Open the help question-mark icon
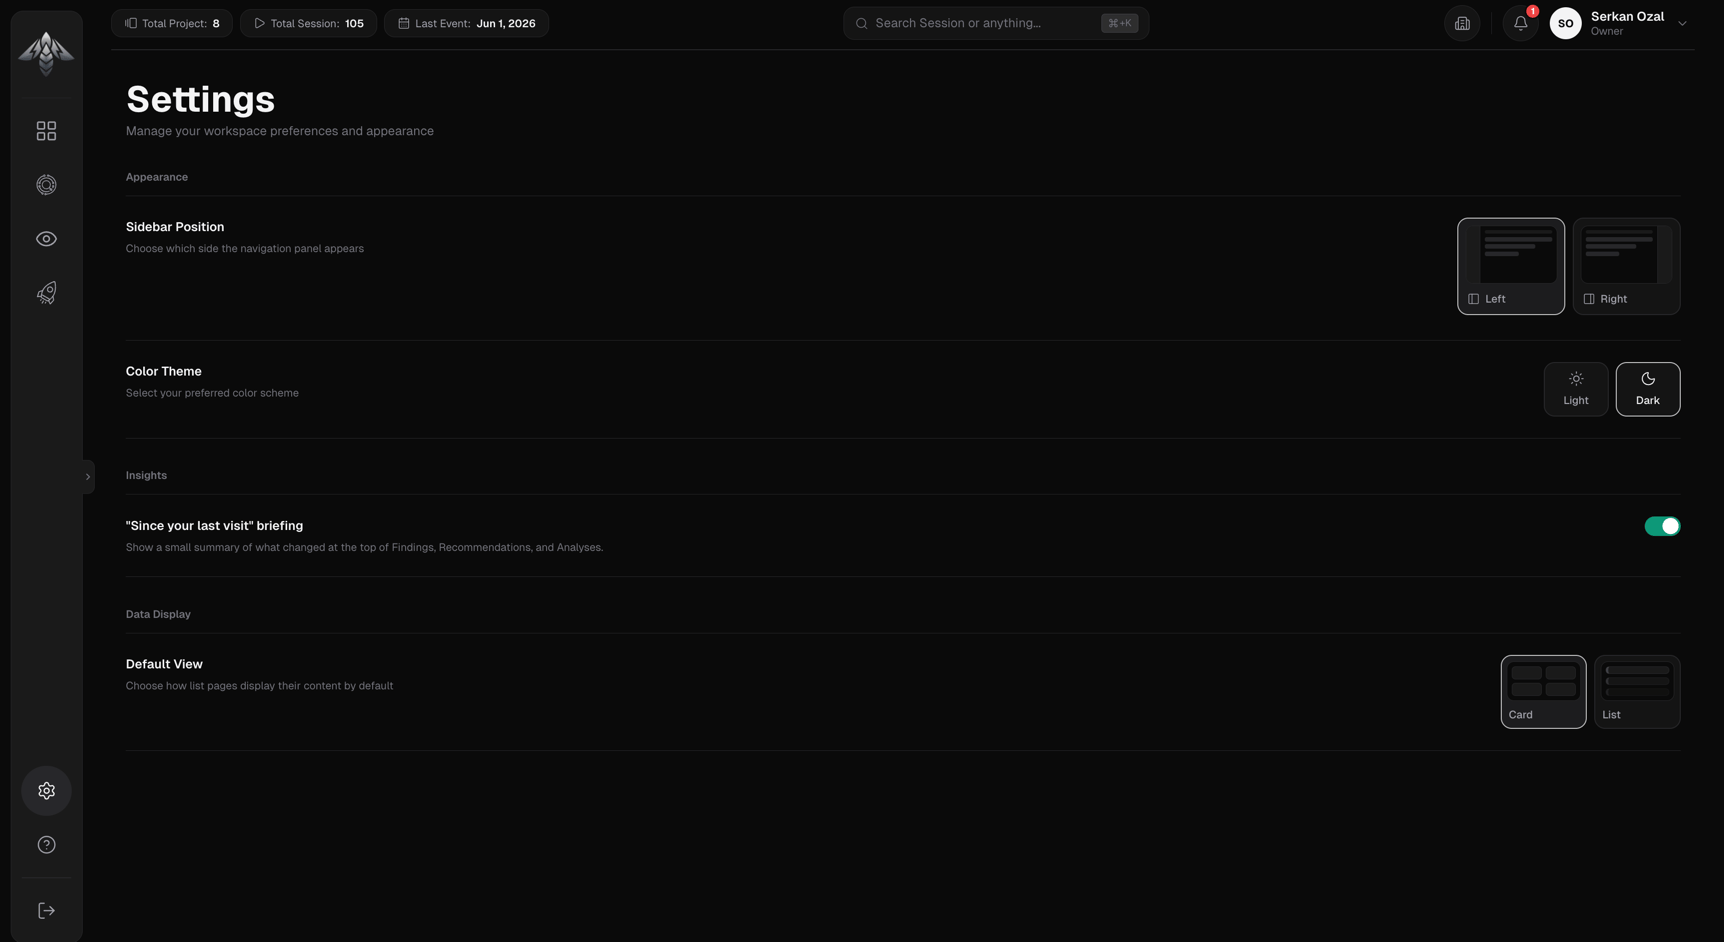 point(46,845)
